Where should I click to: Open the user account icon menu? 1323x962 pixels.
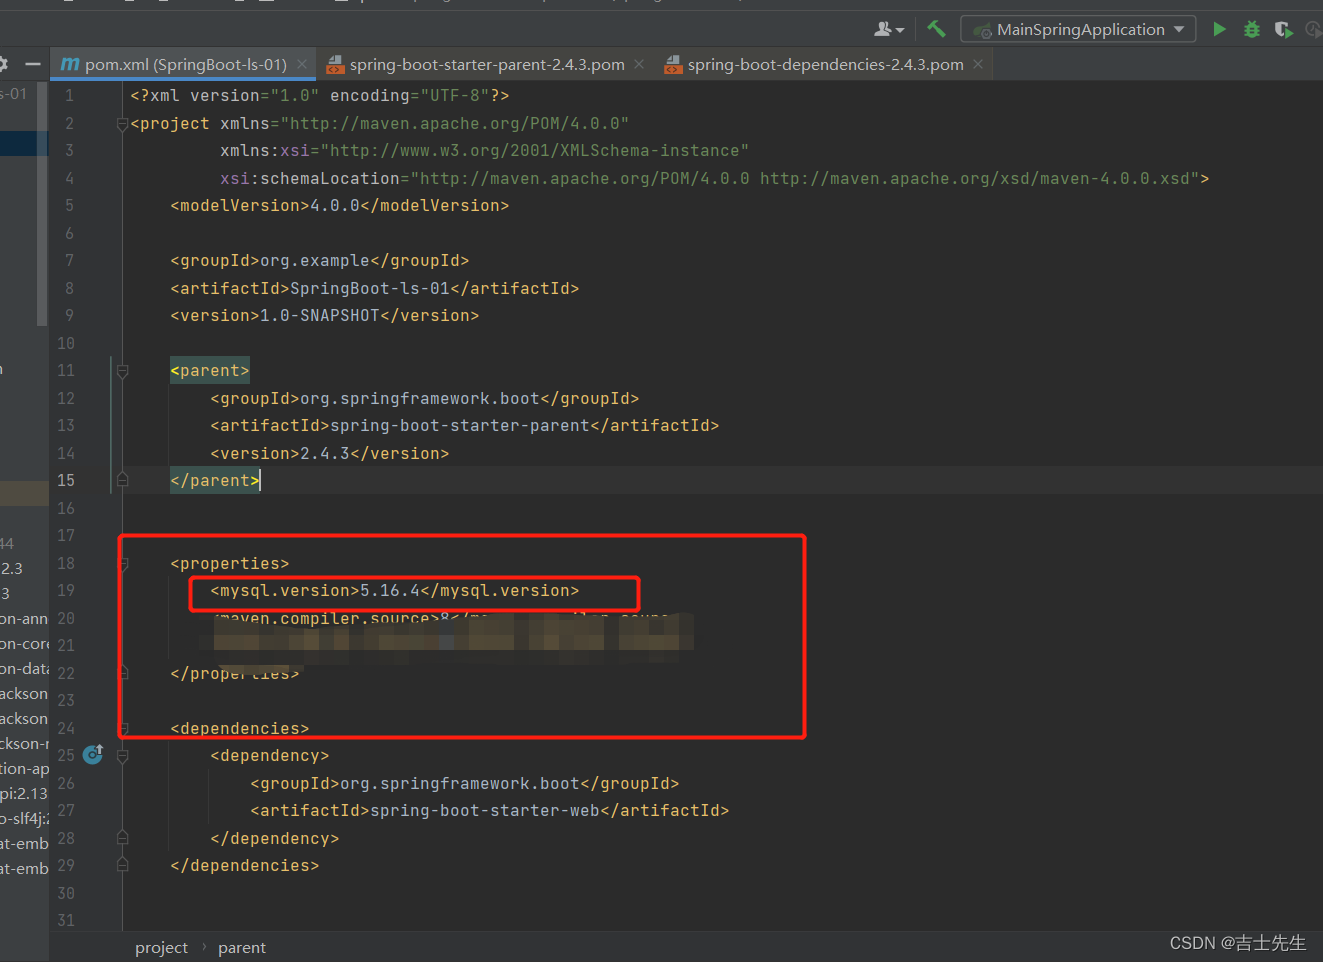pyautogui.click(x=889, y=29)
